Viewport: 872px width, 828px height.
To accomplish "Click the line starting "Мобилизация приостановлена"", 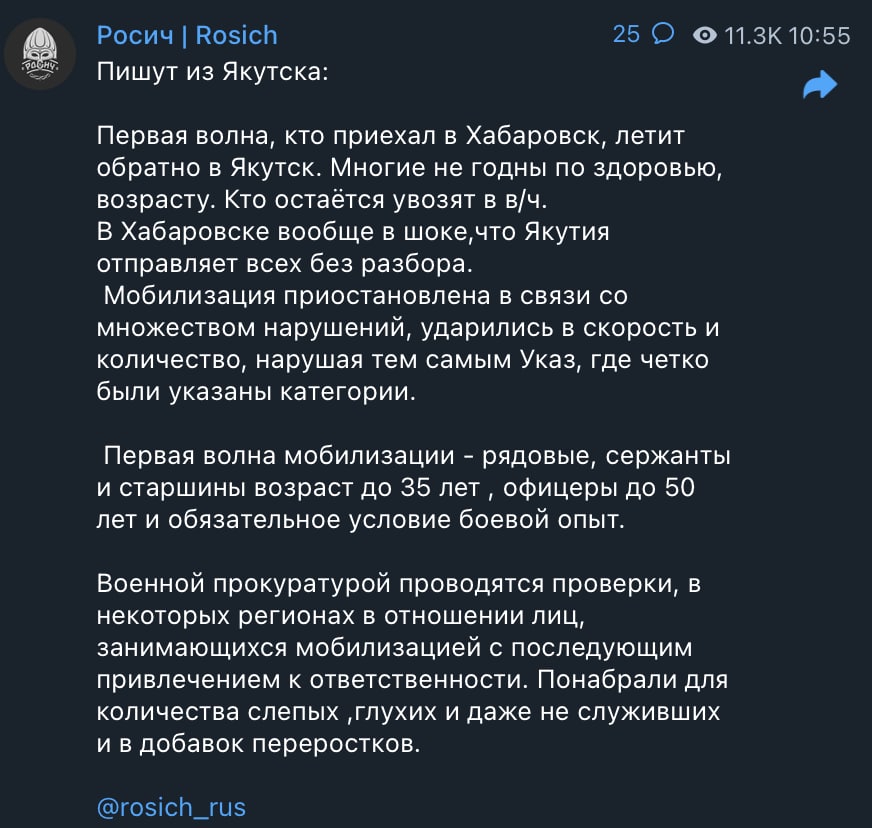I will [365, 296].
